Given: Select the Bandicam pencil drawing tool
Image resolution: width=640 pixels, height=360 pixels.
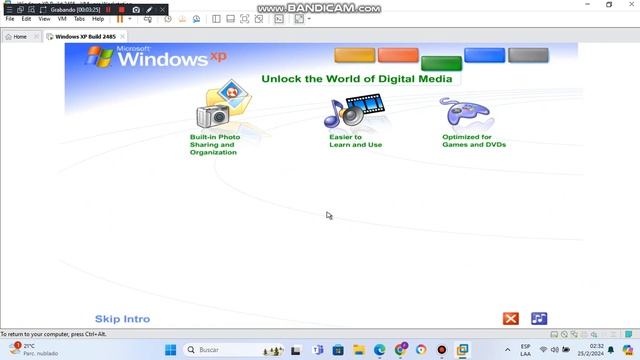Looking at the screenshot, I should click(x=149, y=9).
